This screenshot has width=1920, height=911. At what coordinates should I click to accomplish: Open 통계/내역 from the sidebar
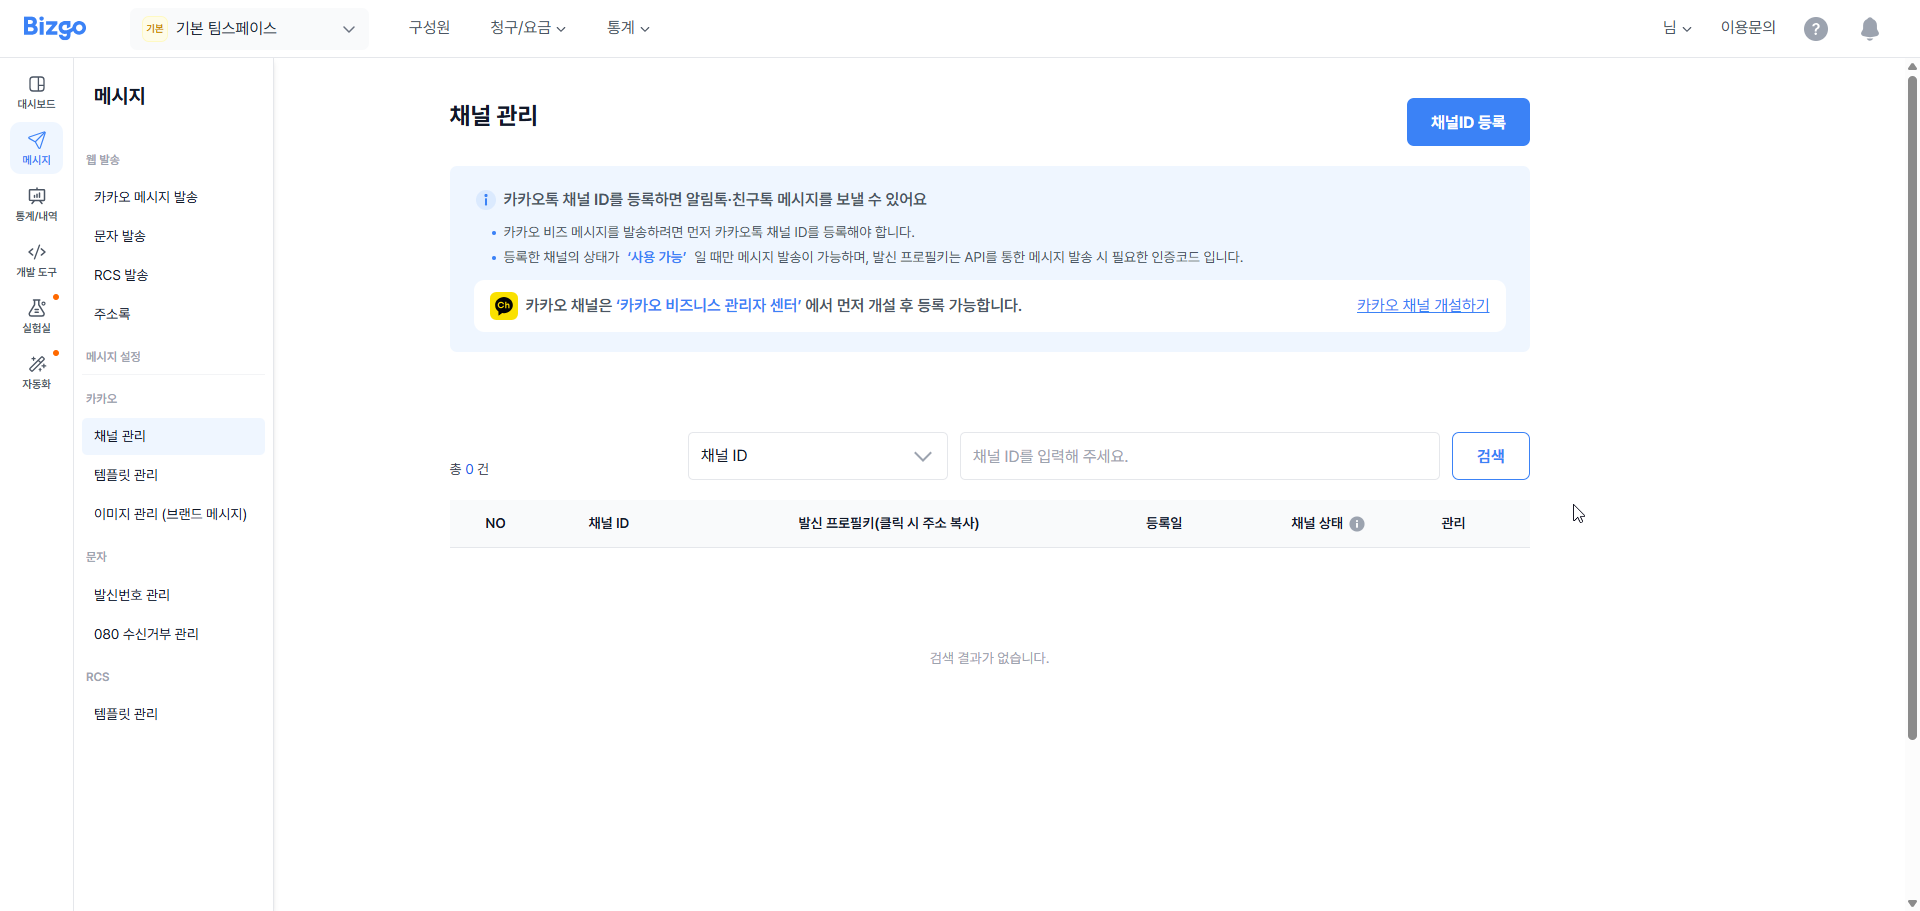[36, 203]
